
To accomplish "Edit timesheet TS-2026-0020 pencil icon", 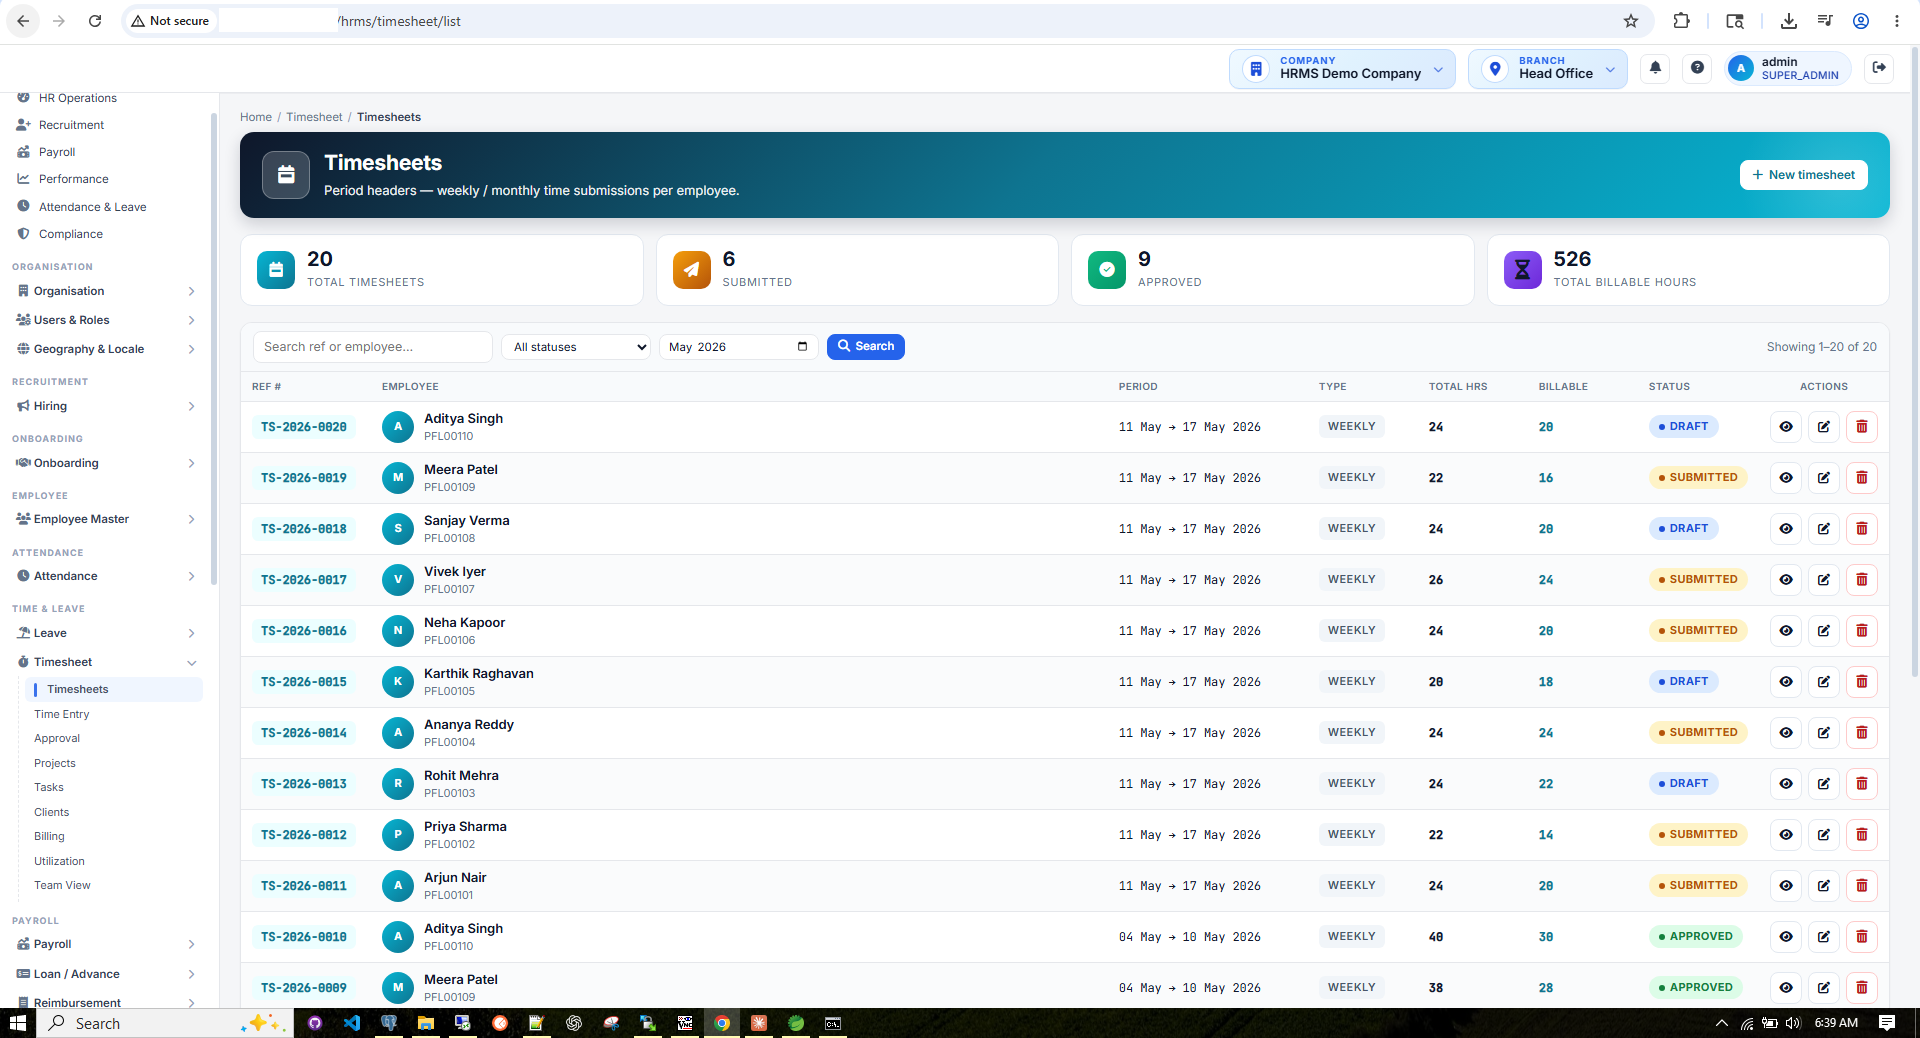I will tap(1824, 427).
